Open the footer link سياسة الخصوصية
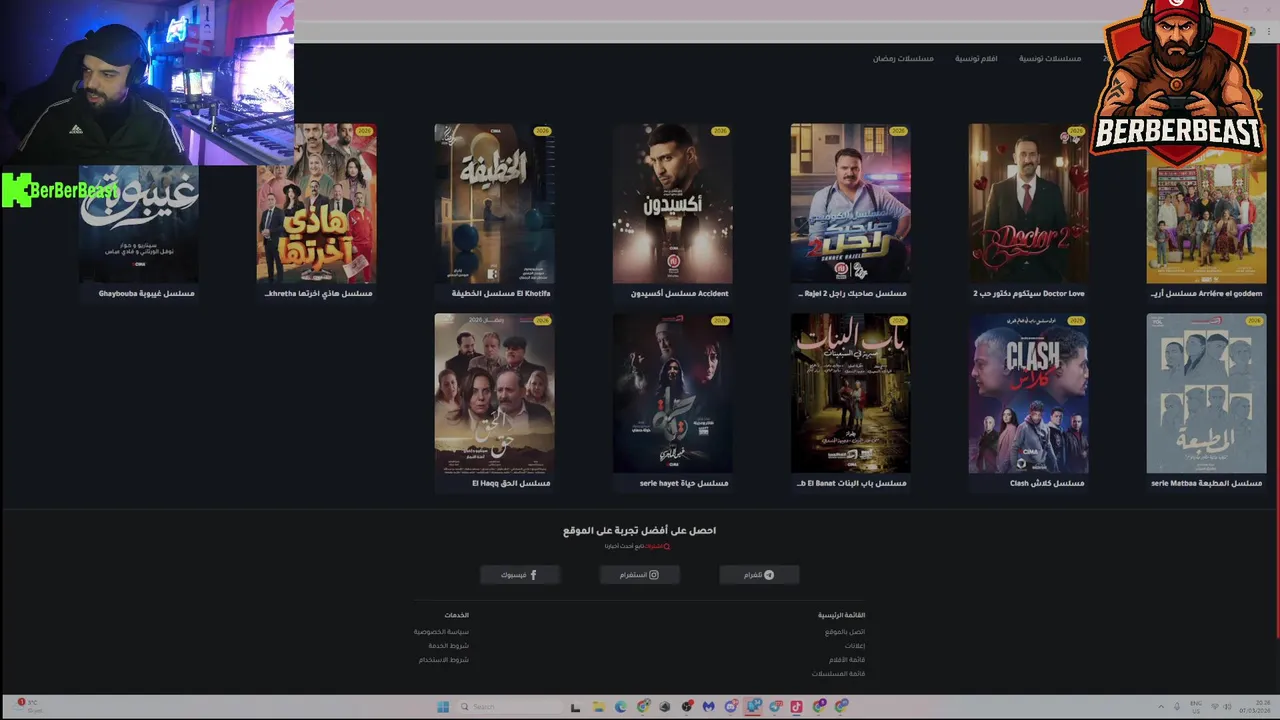This screenshot has height=720, width=1280. pos(441,632)
